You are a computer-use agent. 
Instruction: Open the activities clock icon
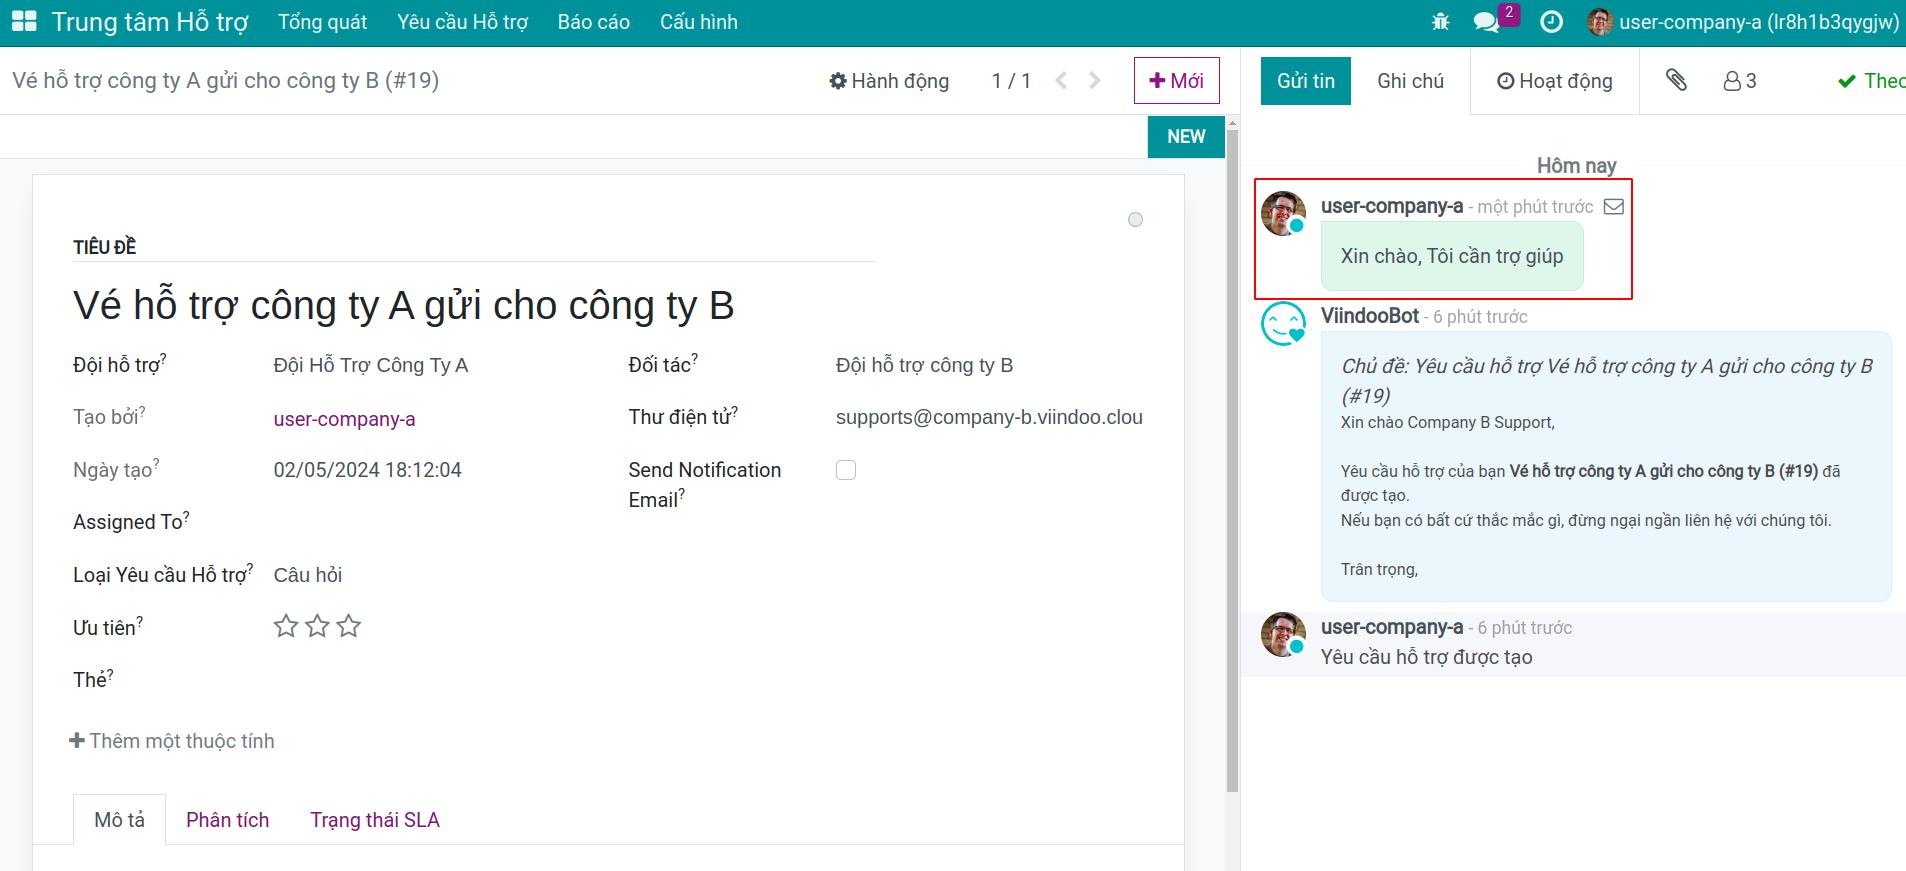[1551, 21]
